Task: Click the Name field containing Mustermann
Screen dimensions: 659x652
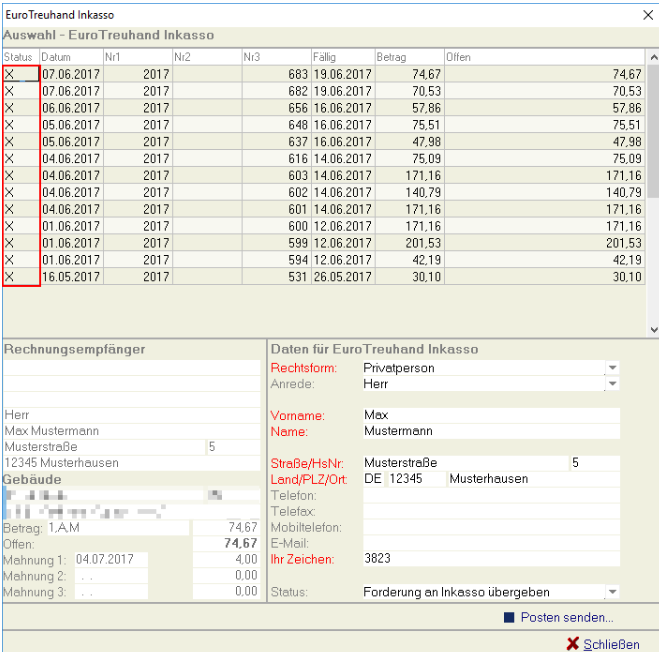Action: pyautogui.click(x=491, y=431)
